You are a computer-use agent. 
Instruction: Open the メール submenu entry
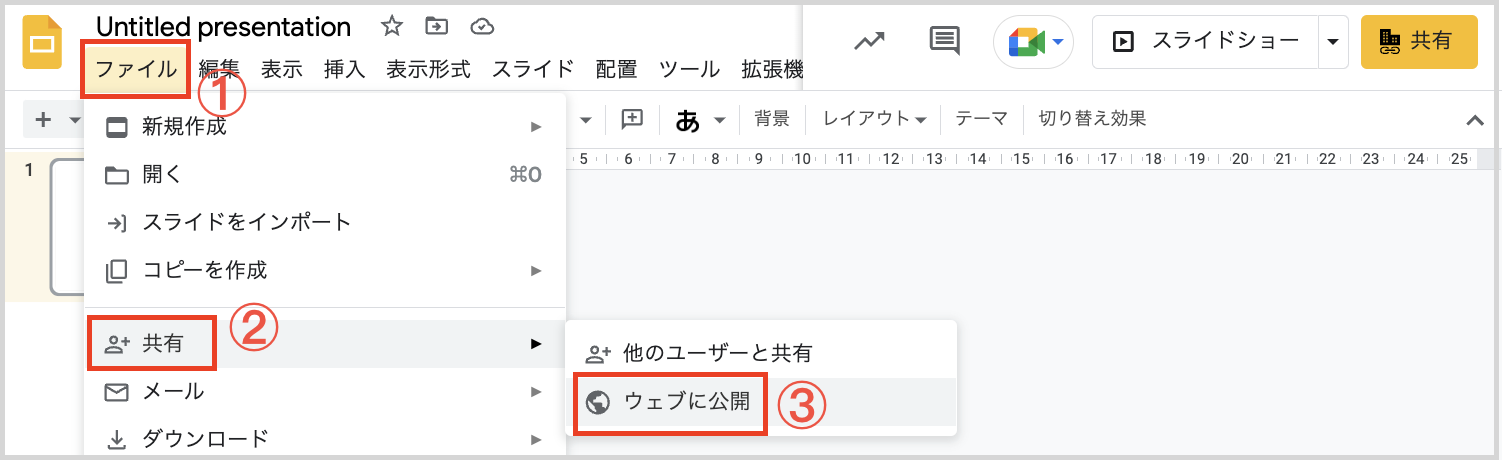click(x=325, y=392)
